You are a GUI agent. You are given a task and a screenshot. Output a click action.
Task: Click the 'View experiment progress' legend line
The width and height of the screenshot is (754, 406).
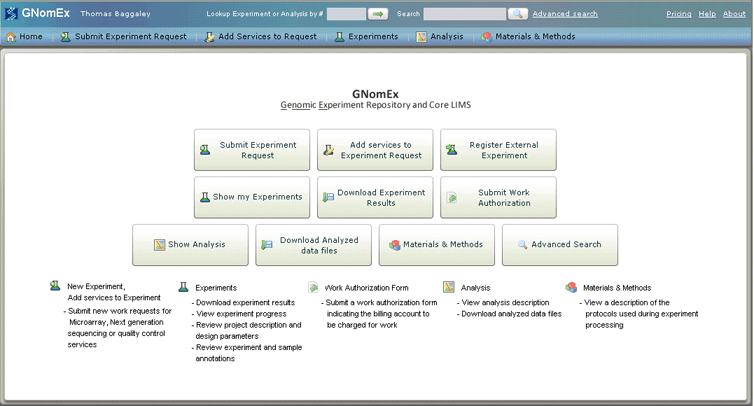tap(239, 314)
